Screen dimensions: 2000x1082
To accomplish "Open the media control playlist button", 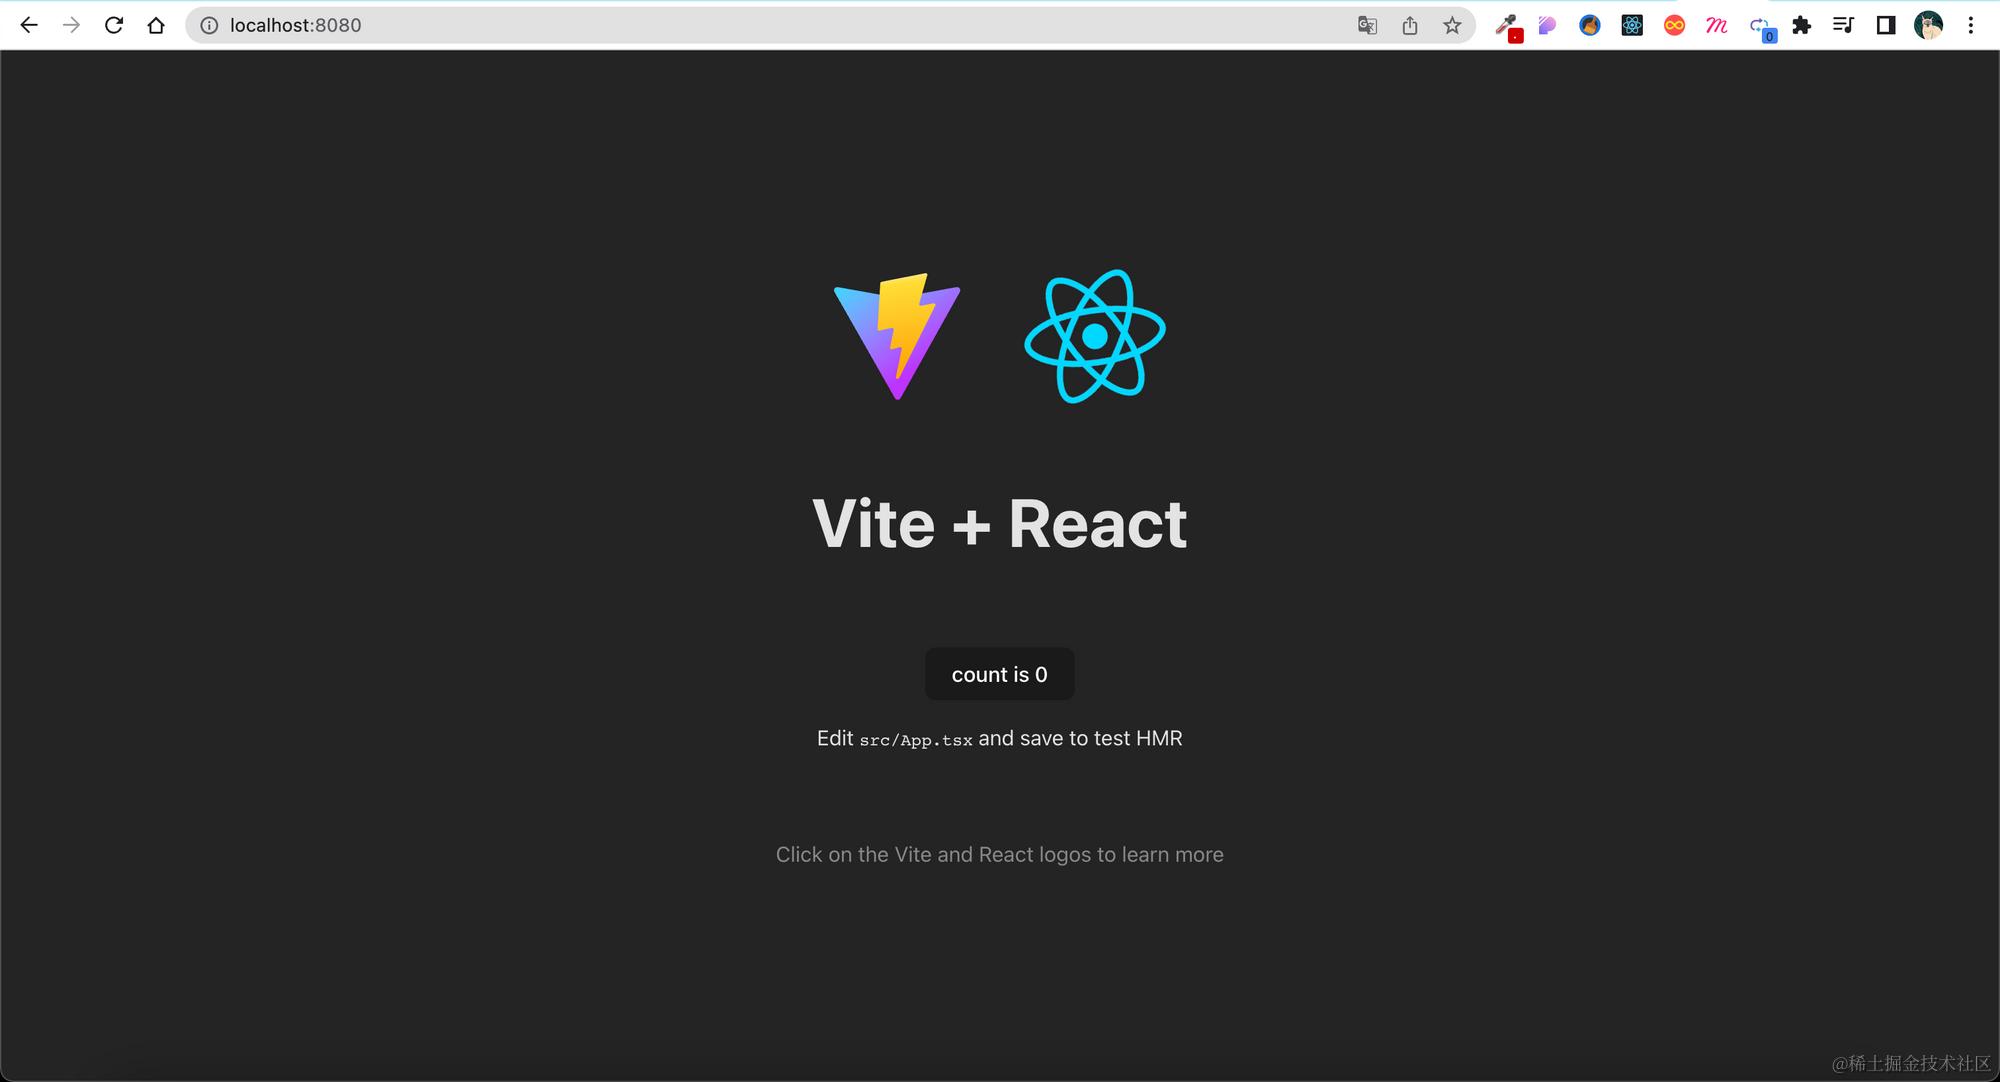I will (x=1843, y=25).
